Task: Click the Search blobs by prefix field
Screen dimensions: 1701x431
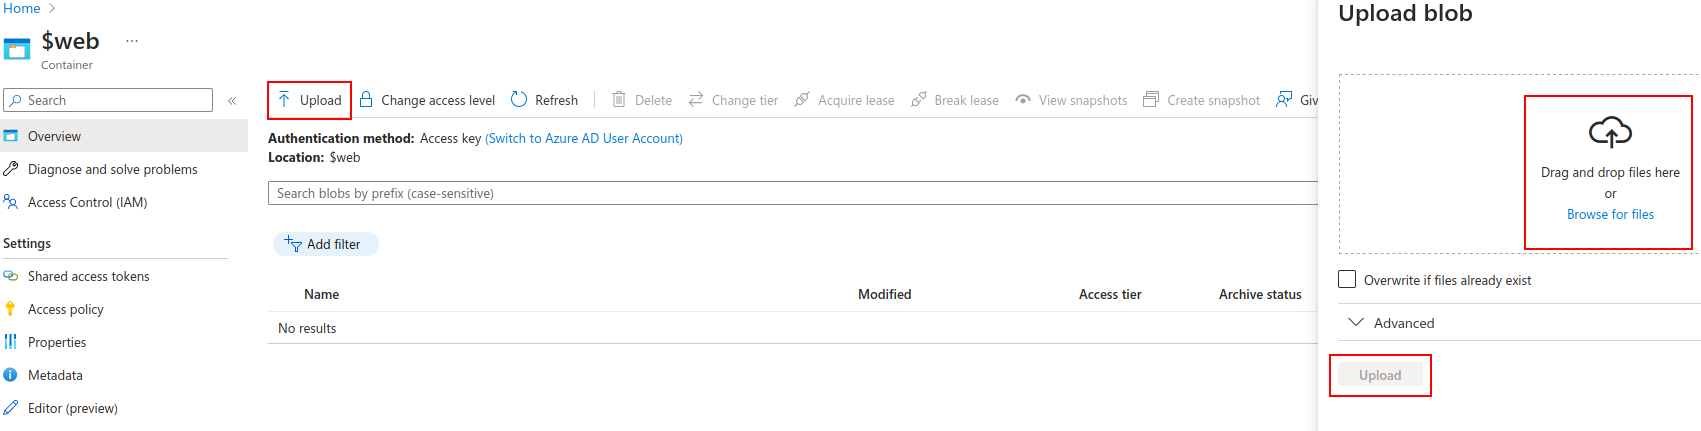Action: pyautogui.click(x=792, y=193)
